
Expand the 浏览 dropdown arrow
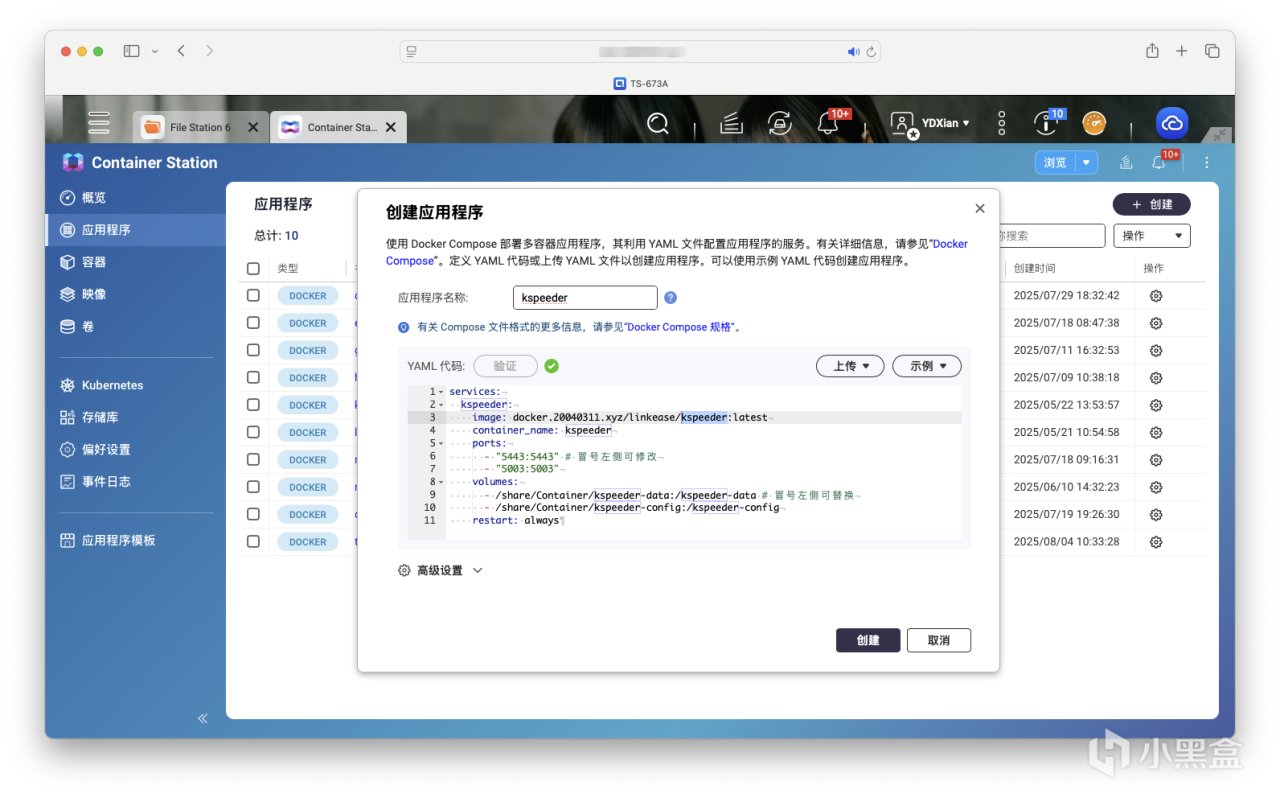pos(1087,163)
